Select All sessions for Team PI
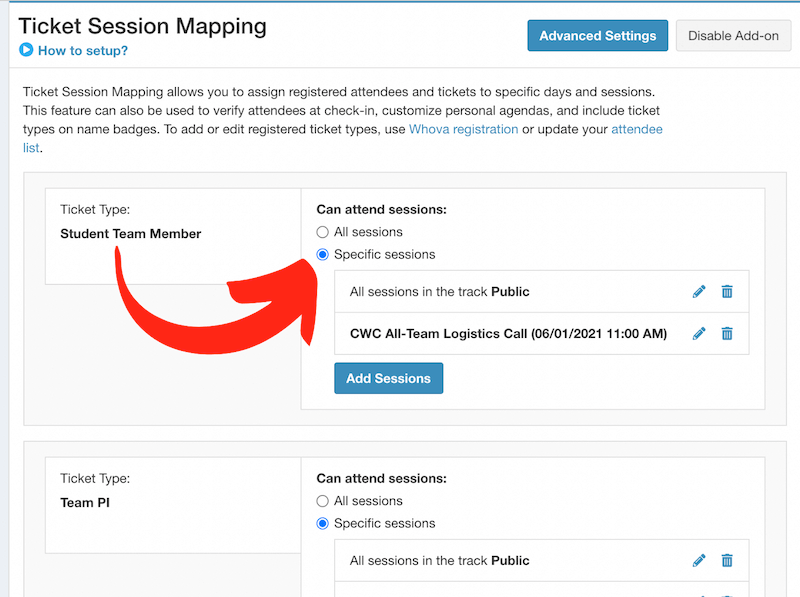 coord(323,501)
